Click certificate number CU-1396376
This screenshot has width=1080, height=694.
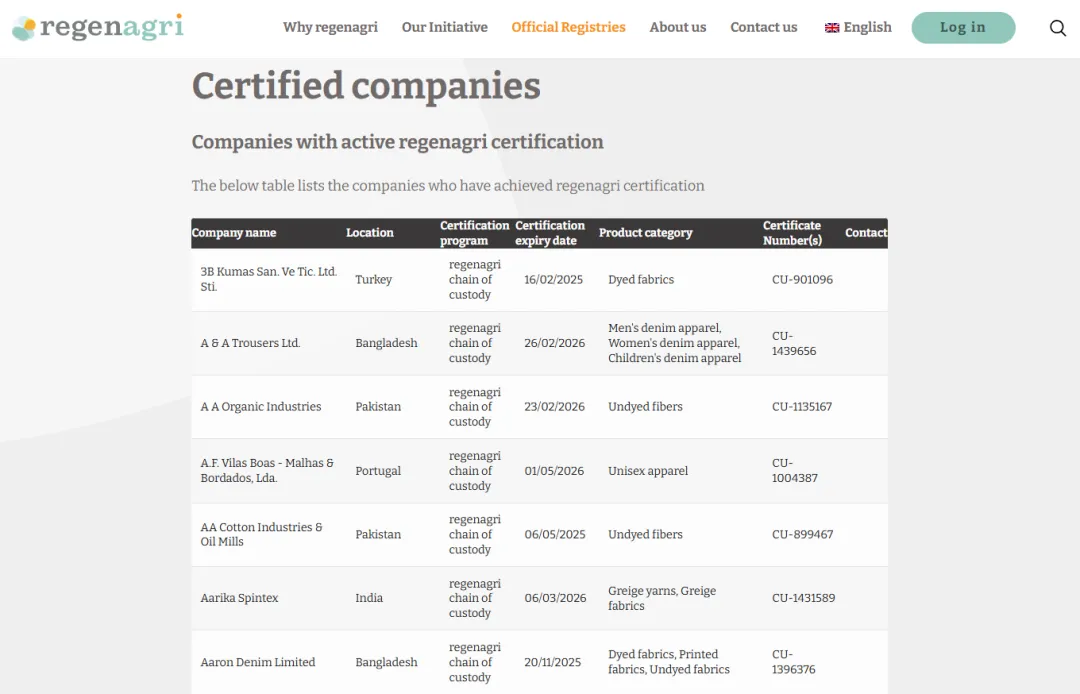point(793,662)
